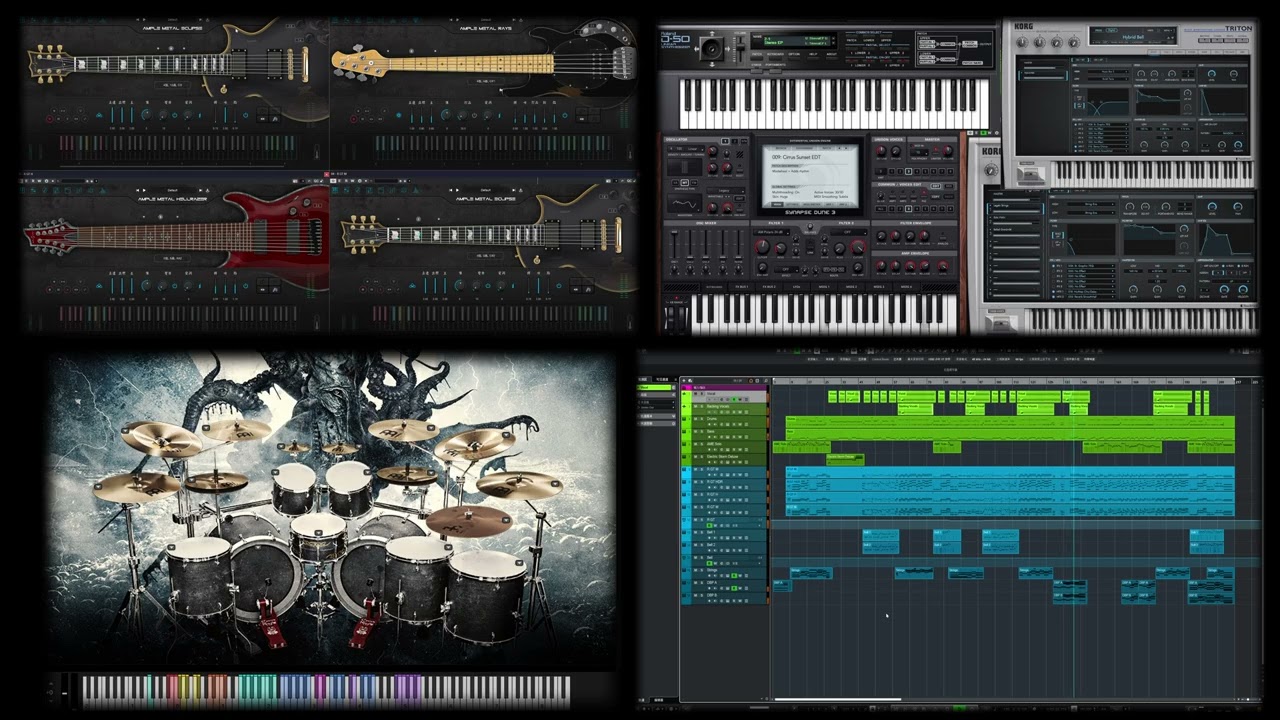Click the D-50 KEYBOARD button
The width and height of the screenshot is (1280, 720).
[775, 58]
